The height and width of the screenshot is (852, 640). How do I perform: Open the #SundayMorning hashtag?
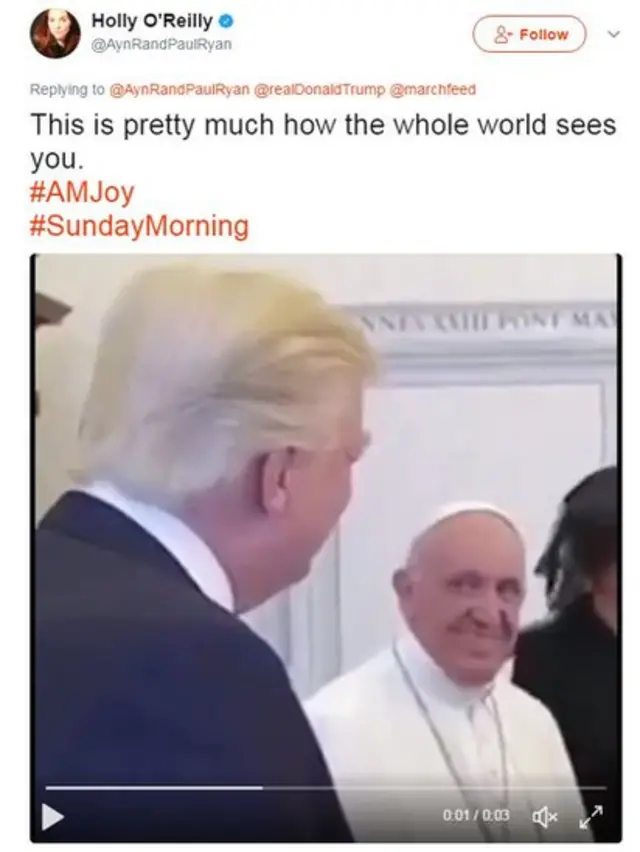click(140, 226)
